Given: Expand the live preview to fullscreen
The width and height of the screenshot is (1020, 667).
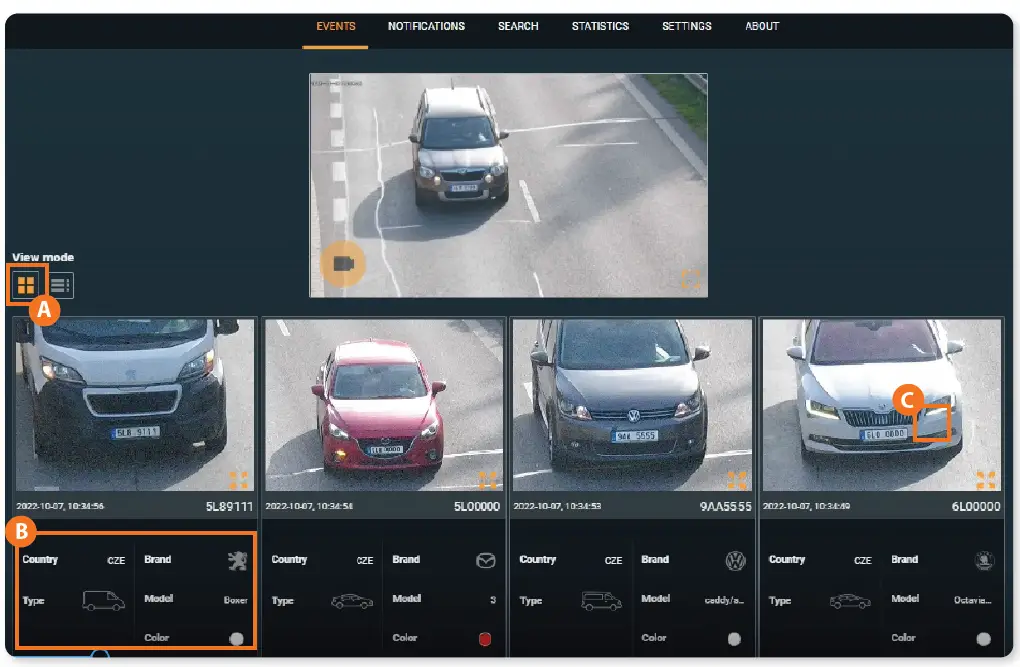Looking at the screenshot, I should click(690, 279).
